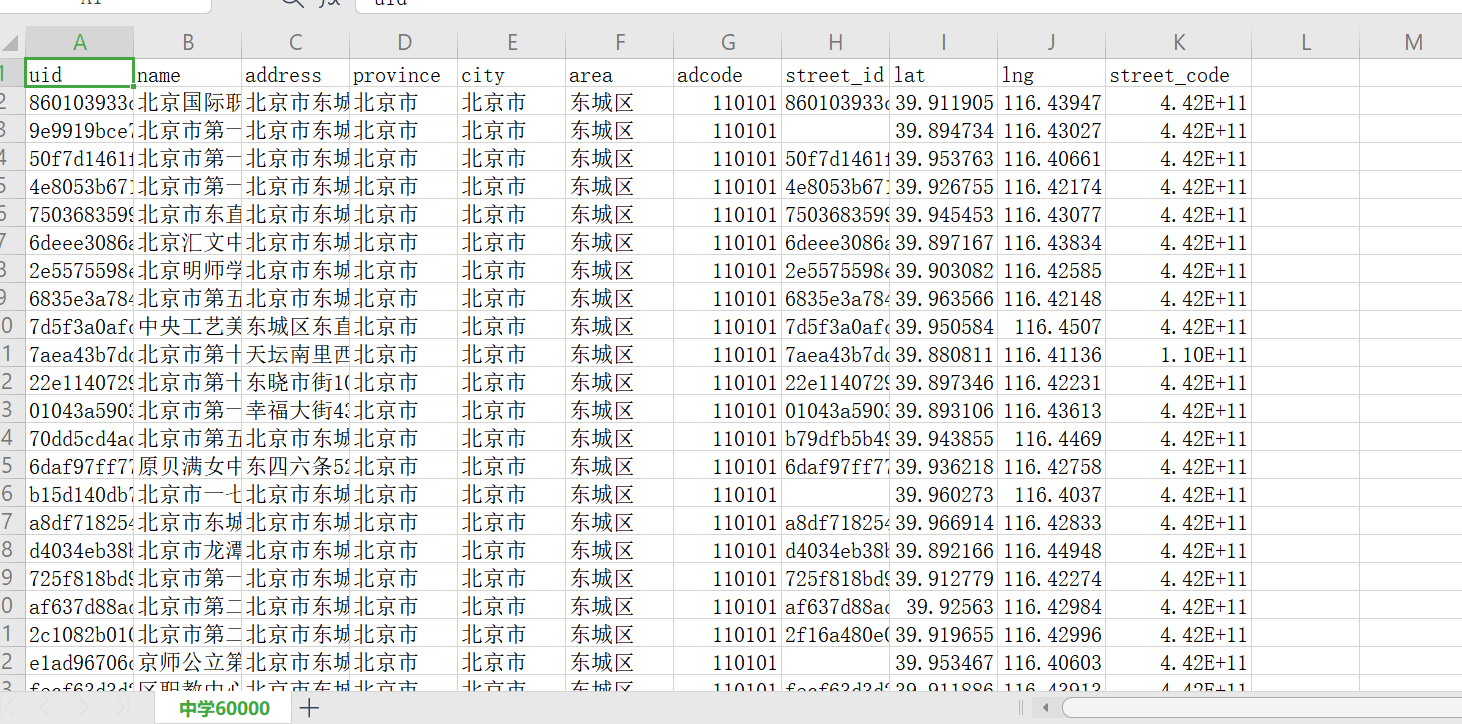Viewport: 1462px width, 724px height.
Task: Select column G header
Action: click(x=728, y=42)
